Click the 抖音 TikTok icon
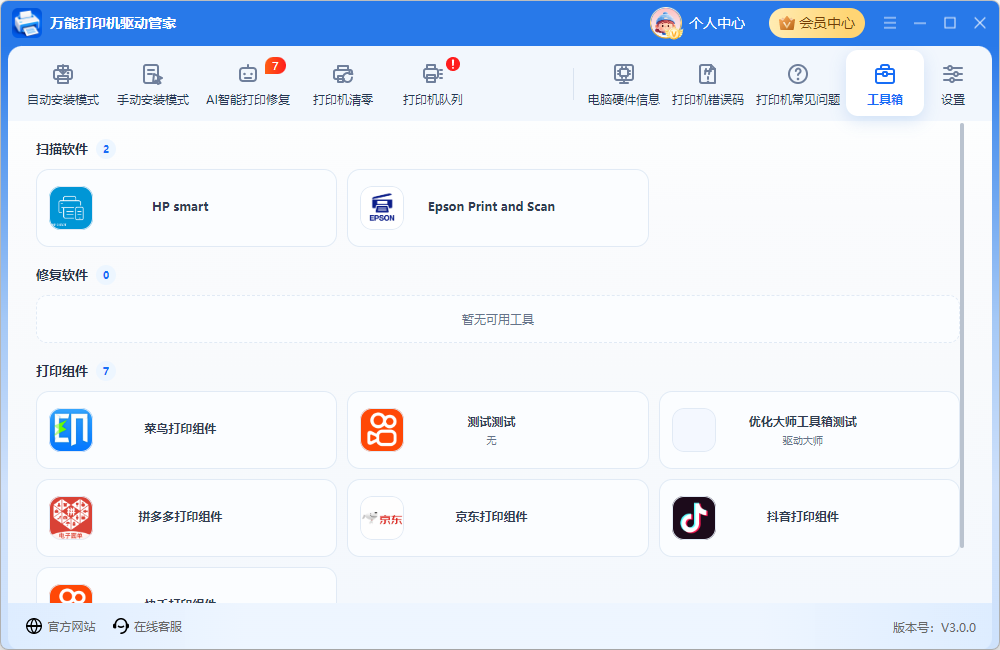Viewport: 1000px width, 650px height. (x=694, y=518)
